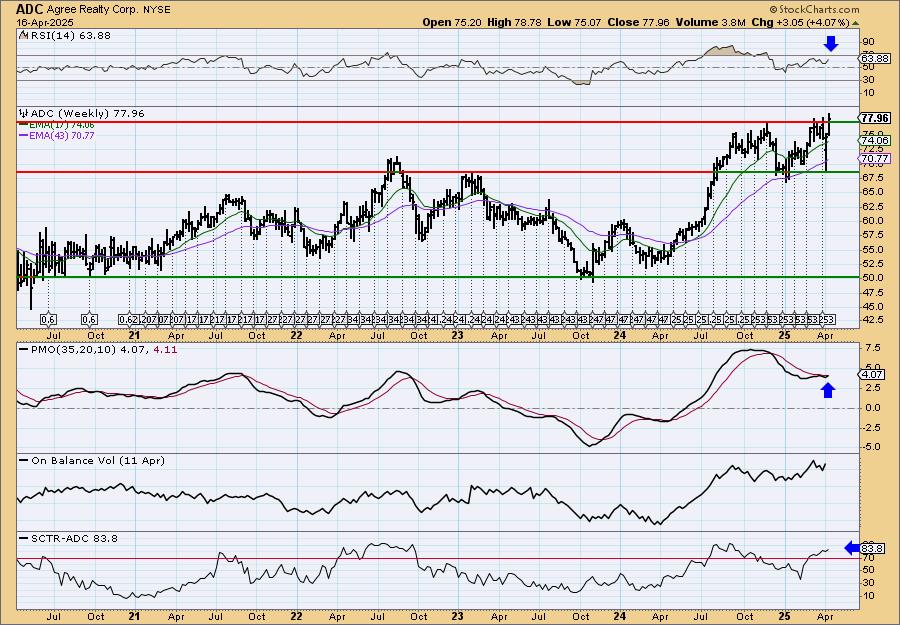Click the bold 77.96 price tag on right axis
Image resolution: width=900 pixels, height=625 pixels.
click(x=876, y=118)
